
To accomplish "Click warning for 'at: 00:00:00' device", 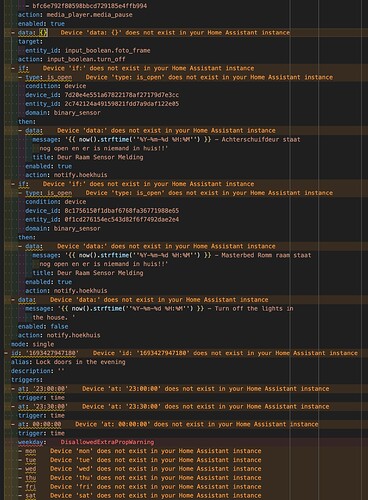I will pos(197,424).
